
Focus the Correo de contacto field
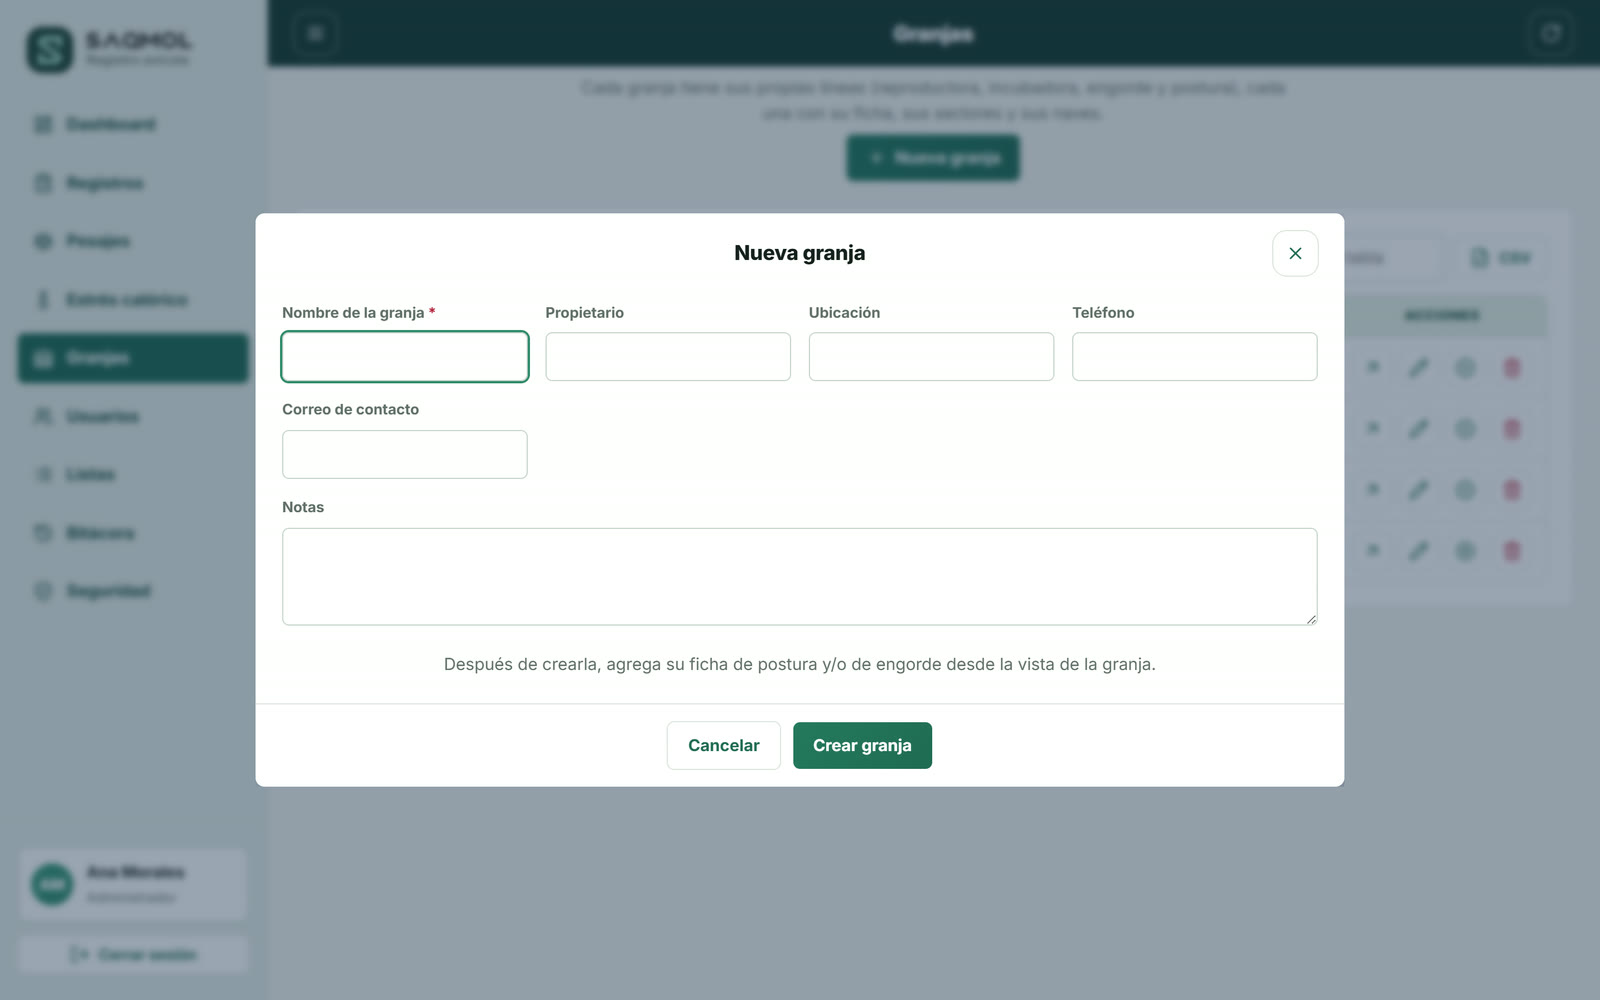point(405,454)
